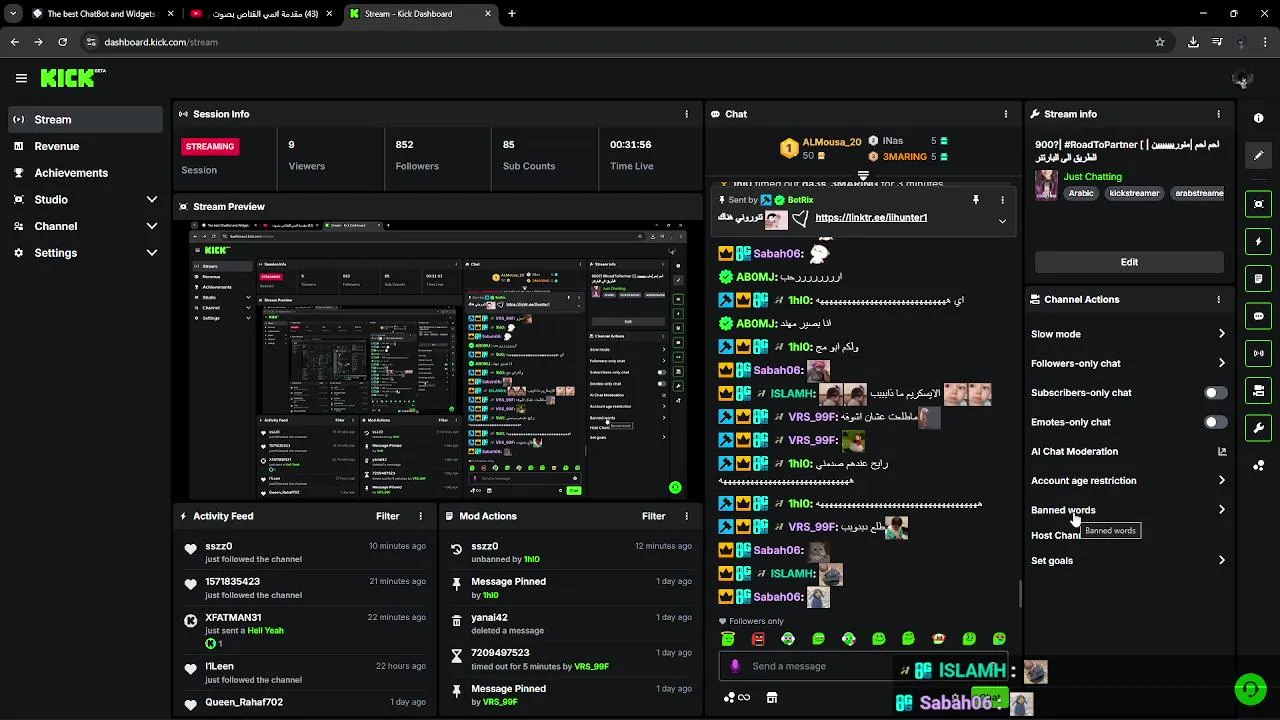Collapse the pinned message with its chevron
The image size is (1280, 720).
point(1002,221)
